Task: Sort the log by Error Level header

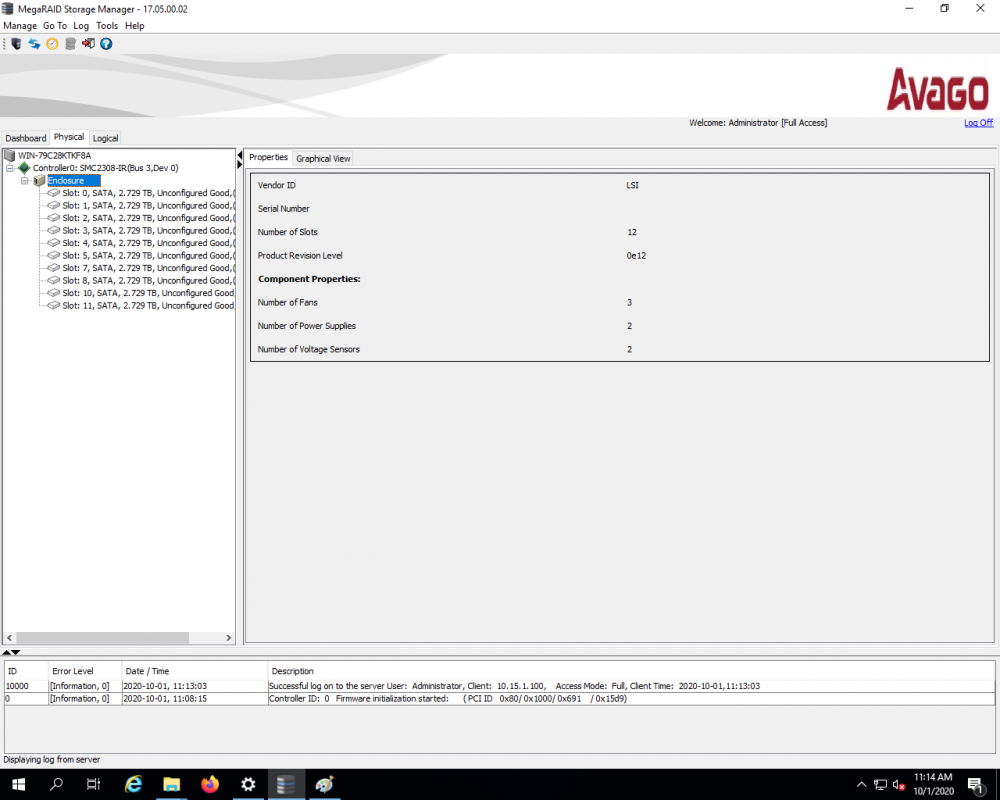Action: 85,671
